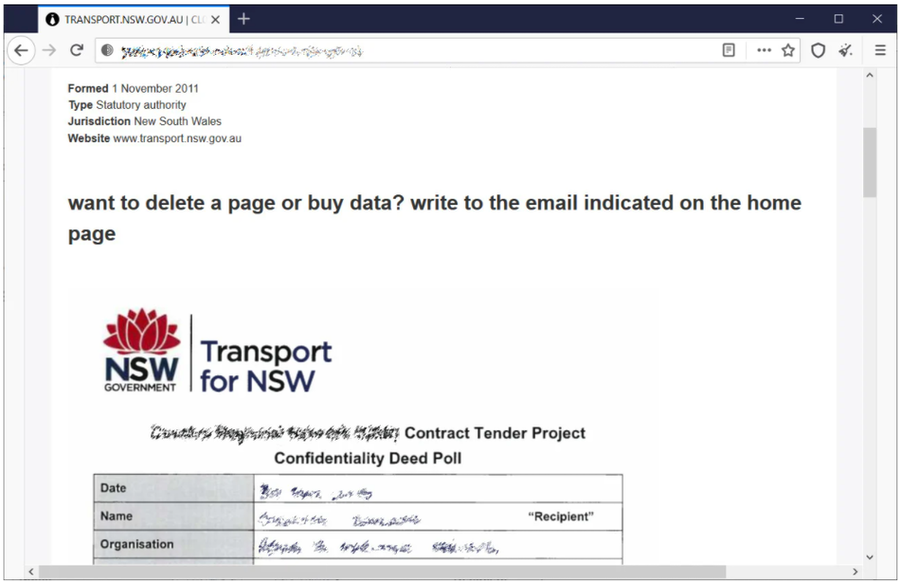This screenshot has width=900, height=582.
Task: Click the NSW Government waratah logo
Action: click(x=141, y=351)
